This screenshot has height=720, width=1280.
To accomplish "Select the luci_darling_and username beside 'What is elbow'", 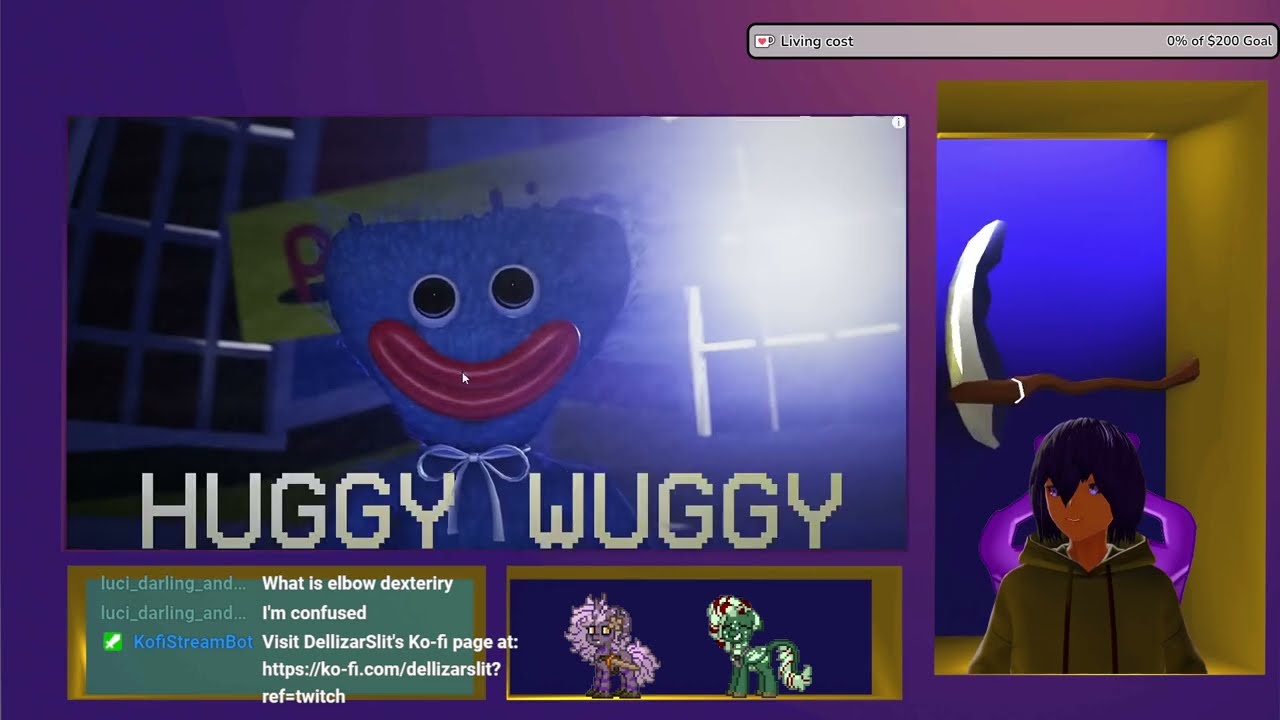I will 173,583.
